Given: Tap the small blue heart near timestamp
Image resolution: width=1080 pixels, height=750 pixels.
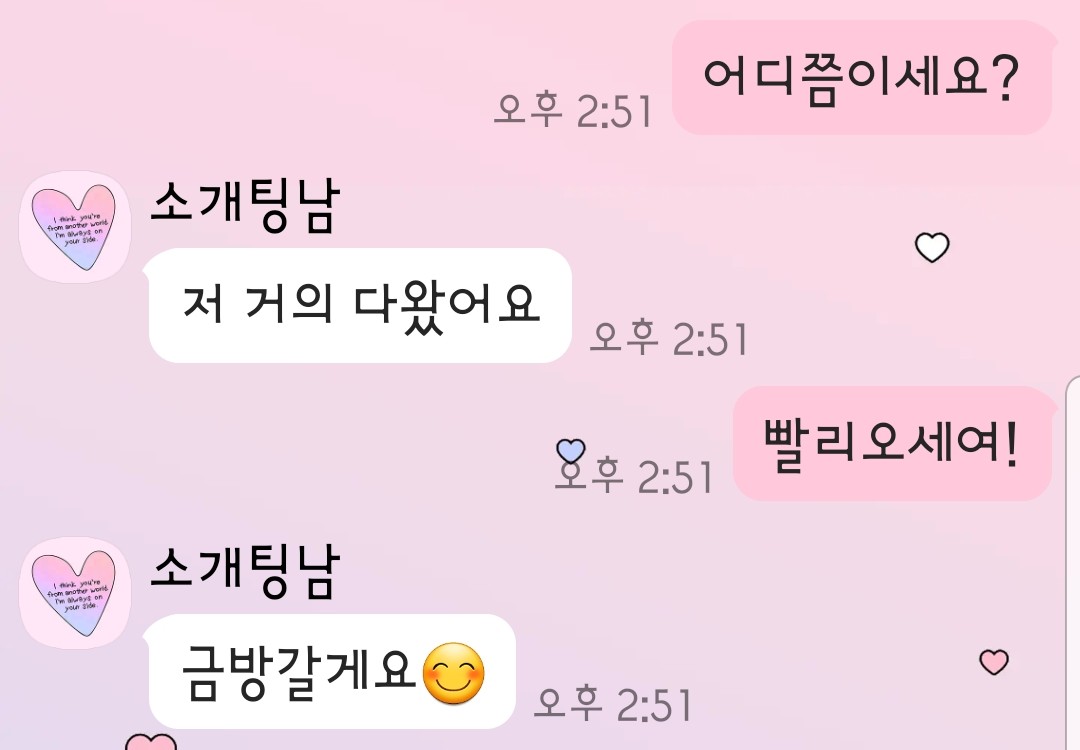Looking at the screenshot, I should 570,451.
